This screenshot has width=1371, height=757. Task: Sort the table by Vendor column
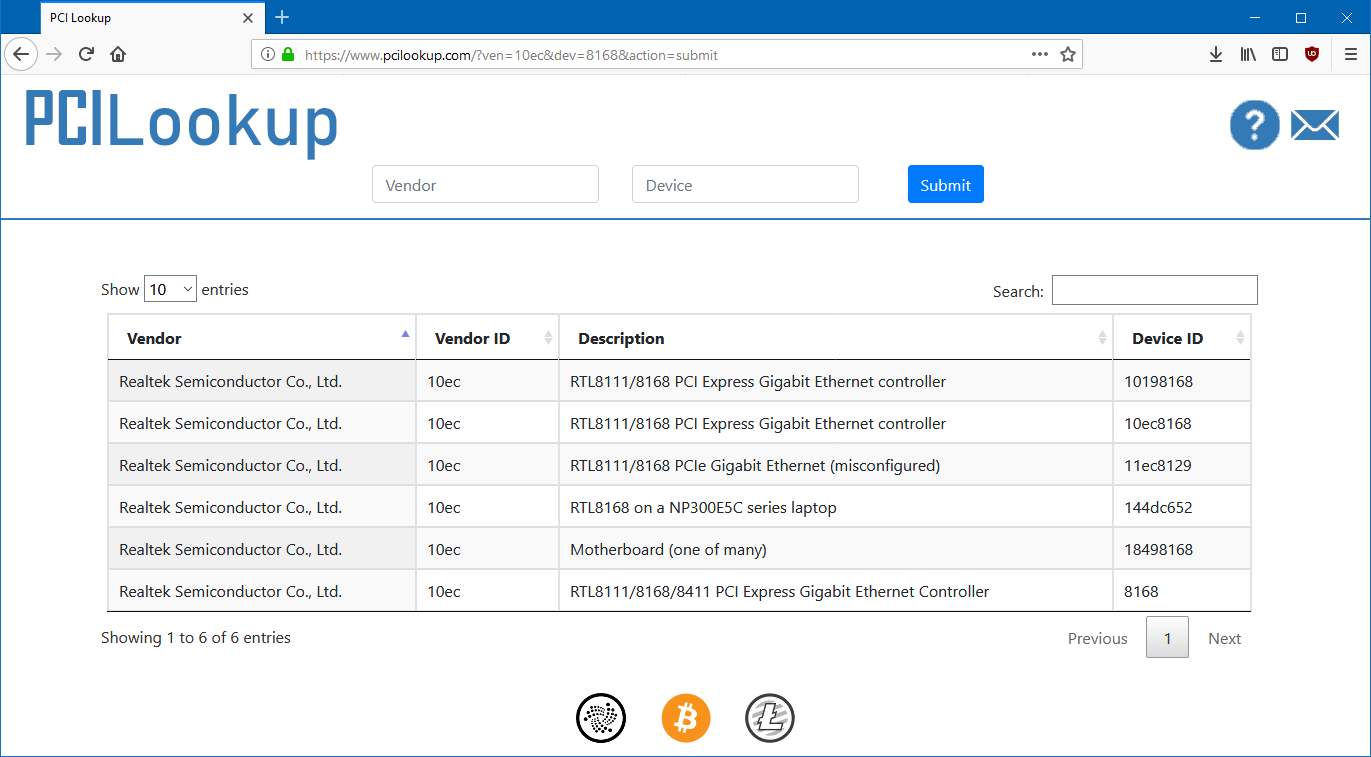click(262, 338)
